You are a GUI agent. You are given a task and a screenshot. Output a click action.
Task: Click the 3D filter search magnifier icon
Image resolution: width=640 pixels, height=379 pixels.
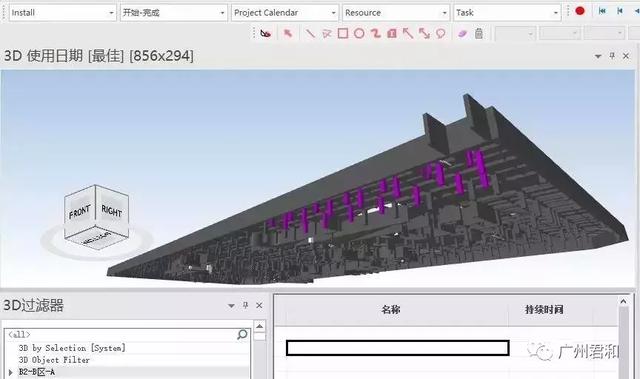pos(242,335)
